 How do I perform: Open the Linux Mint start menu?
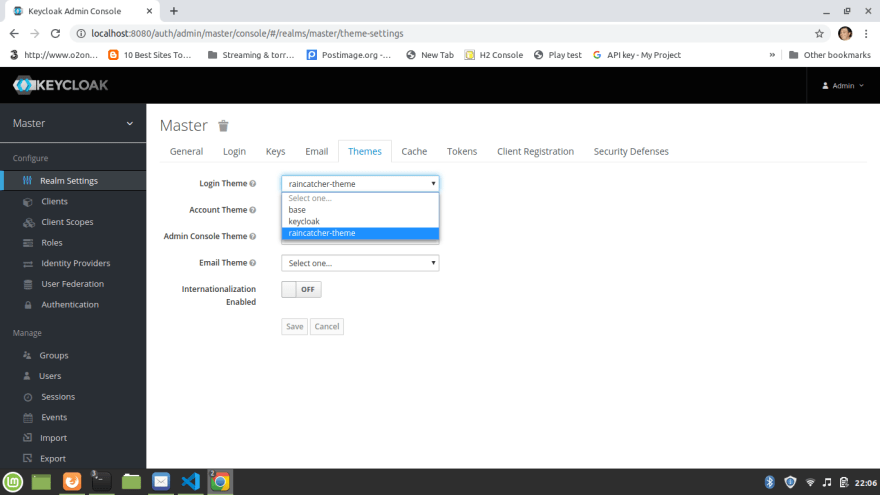[13, 482]
